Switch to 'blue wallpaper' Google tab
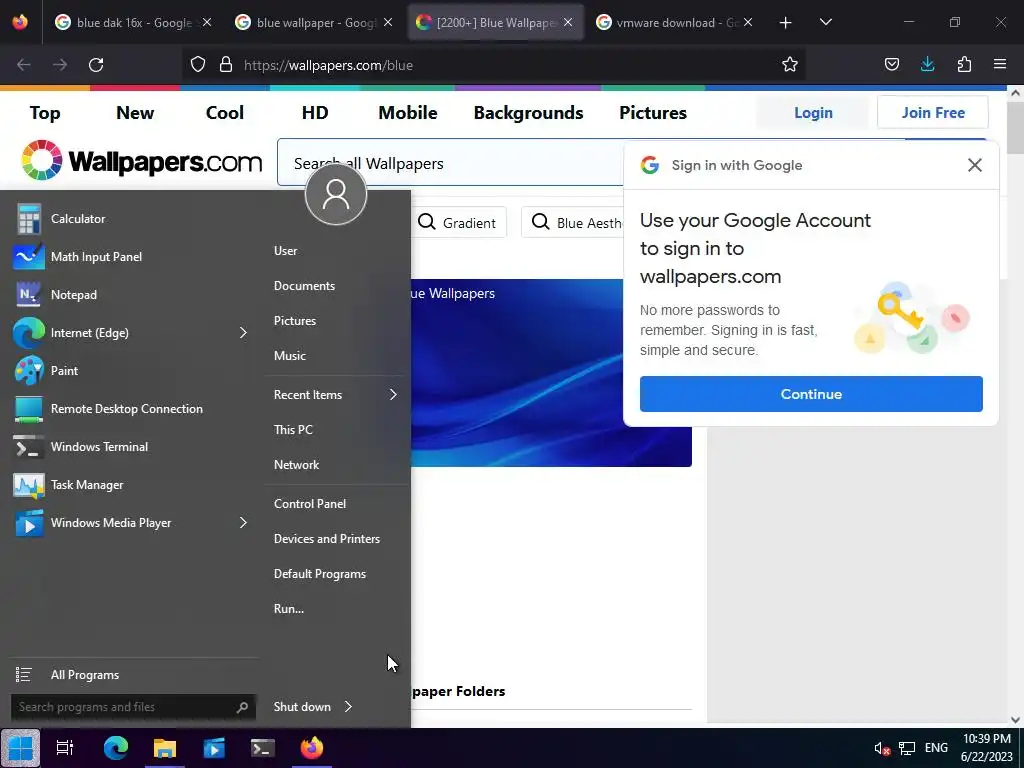Image resolution: width=1024 pixels, height=768 pixels. [315, 22]
